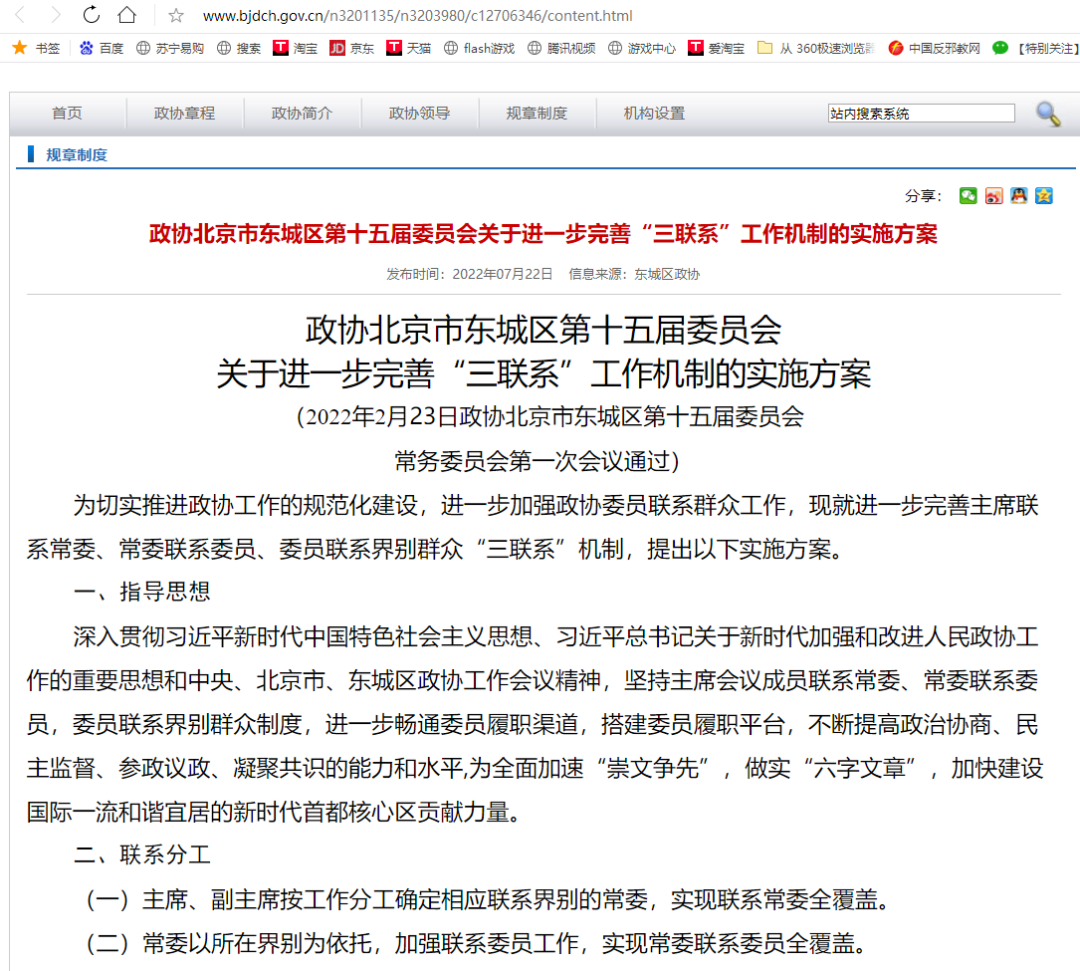Click the red article title headline

click(543, 234)
